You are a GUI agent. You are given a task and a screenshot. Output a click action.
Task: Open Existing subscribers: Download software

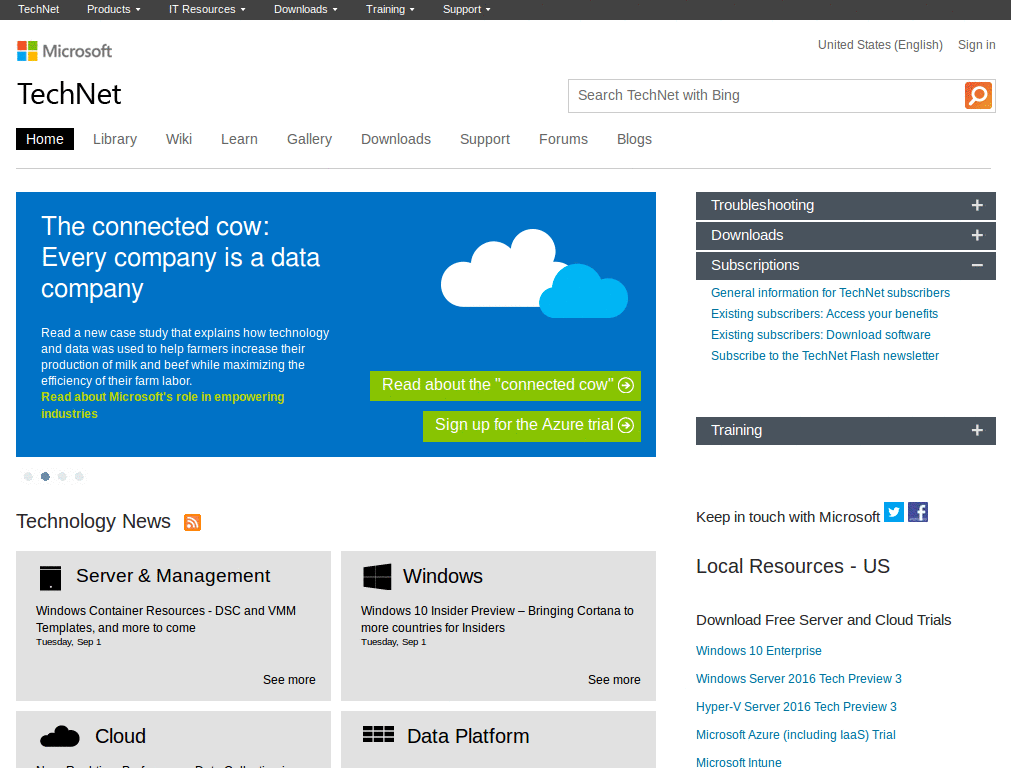[x=820, y=334]
